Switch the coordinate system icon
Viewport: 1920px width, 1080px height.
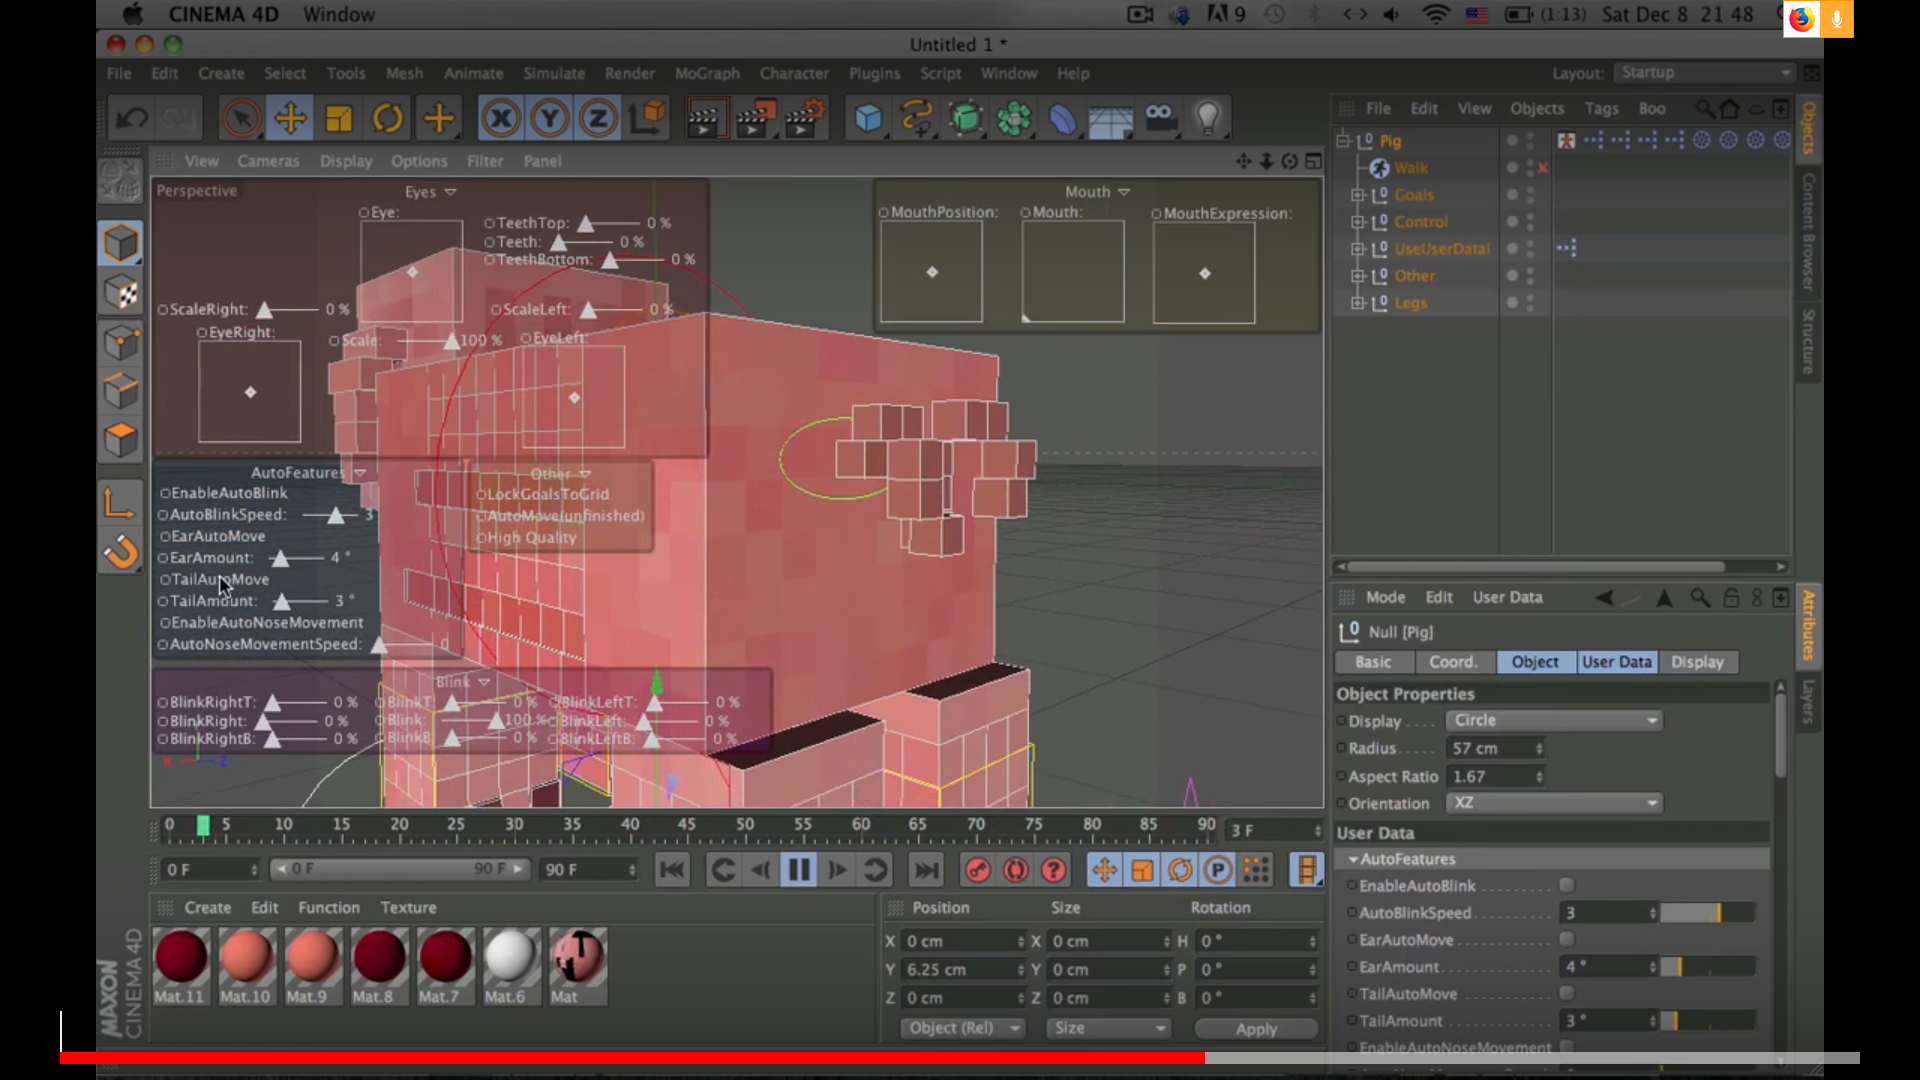(x=648, y=118)
